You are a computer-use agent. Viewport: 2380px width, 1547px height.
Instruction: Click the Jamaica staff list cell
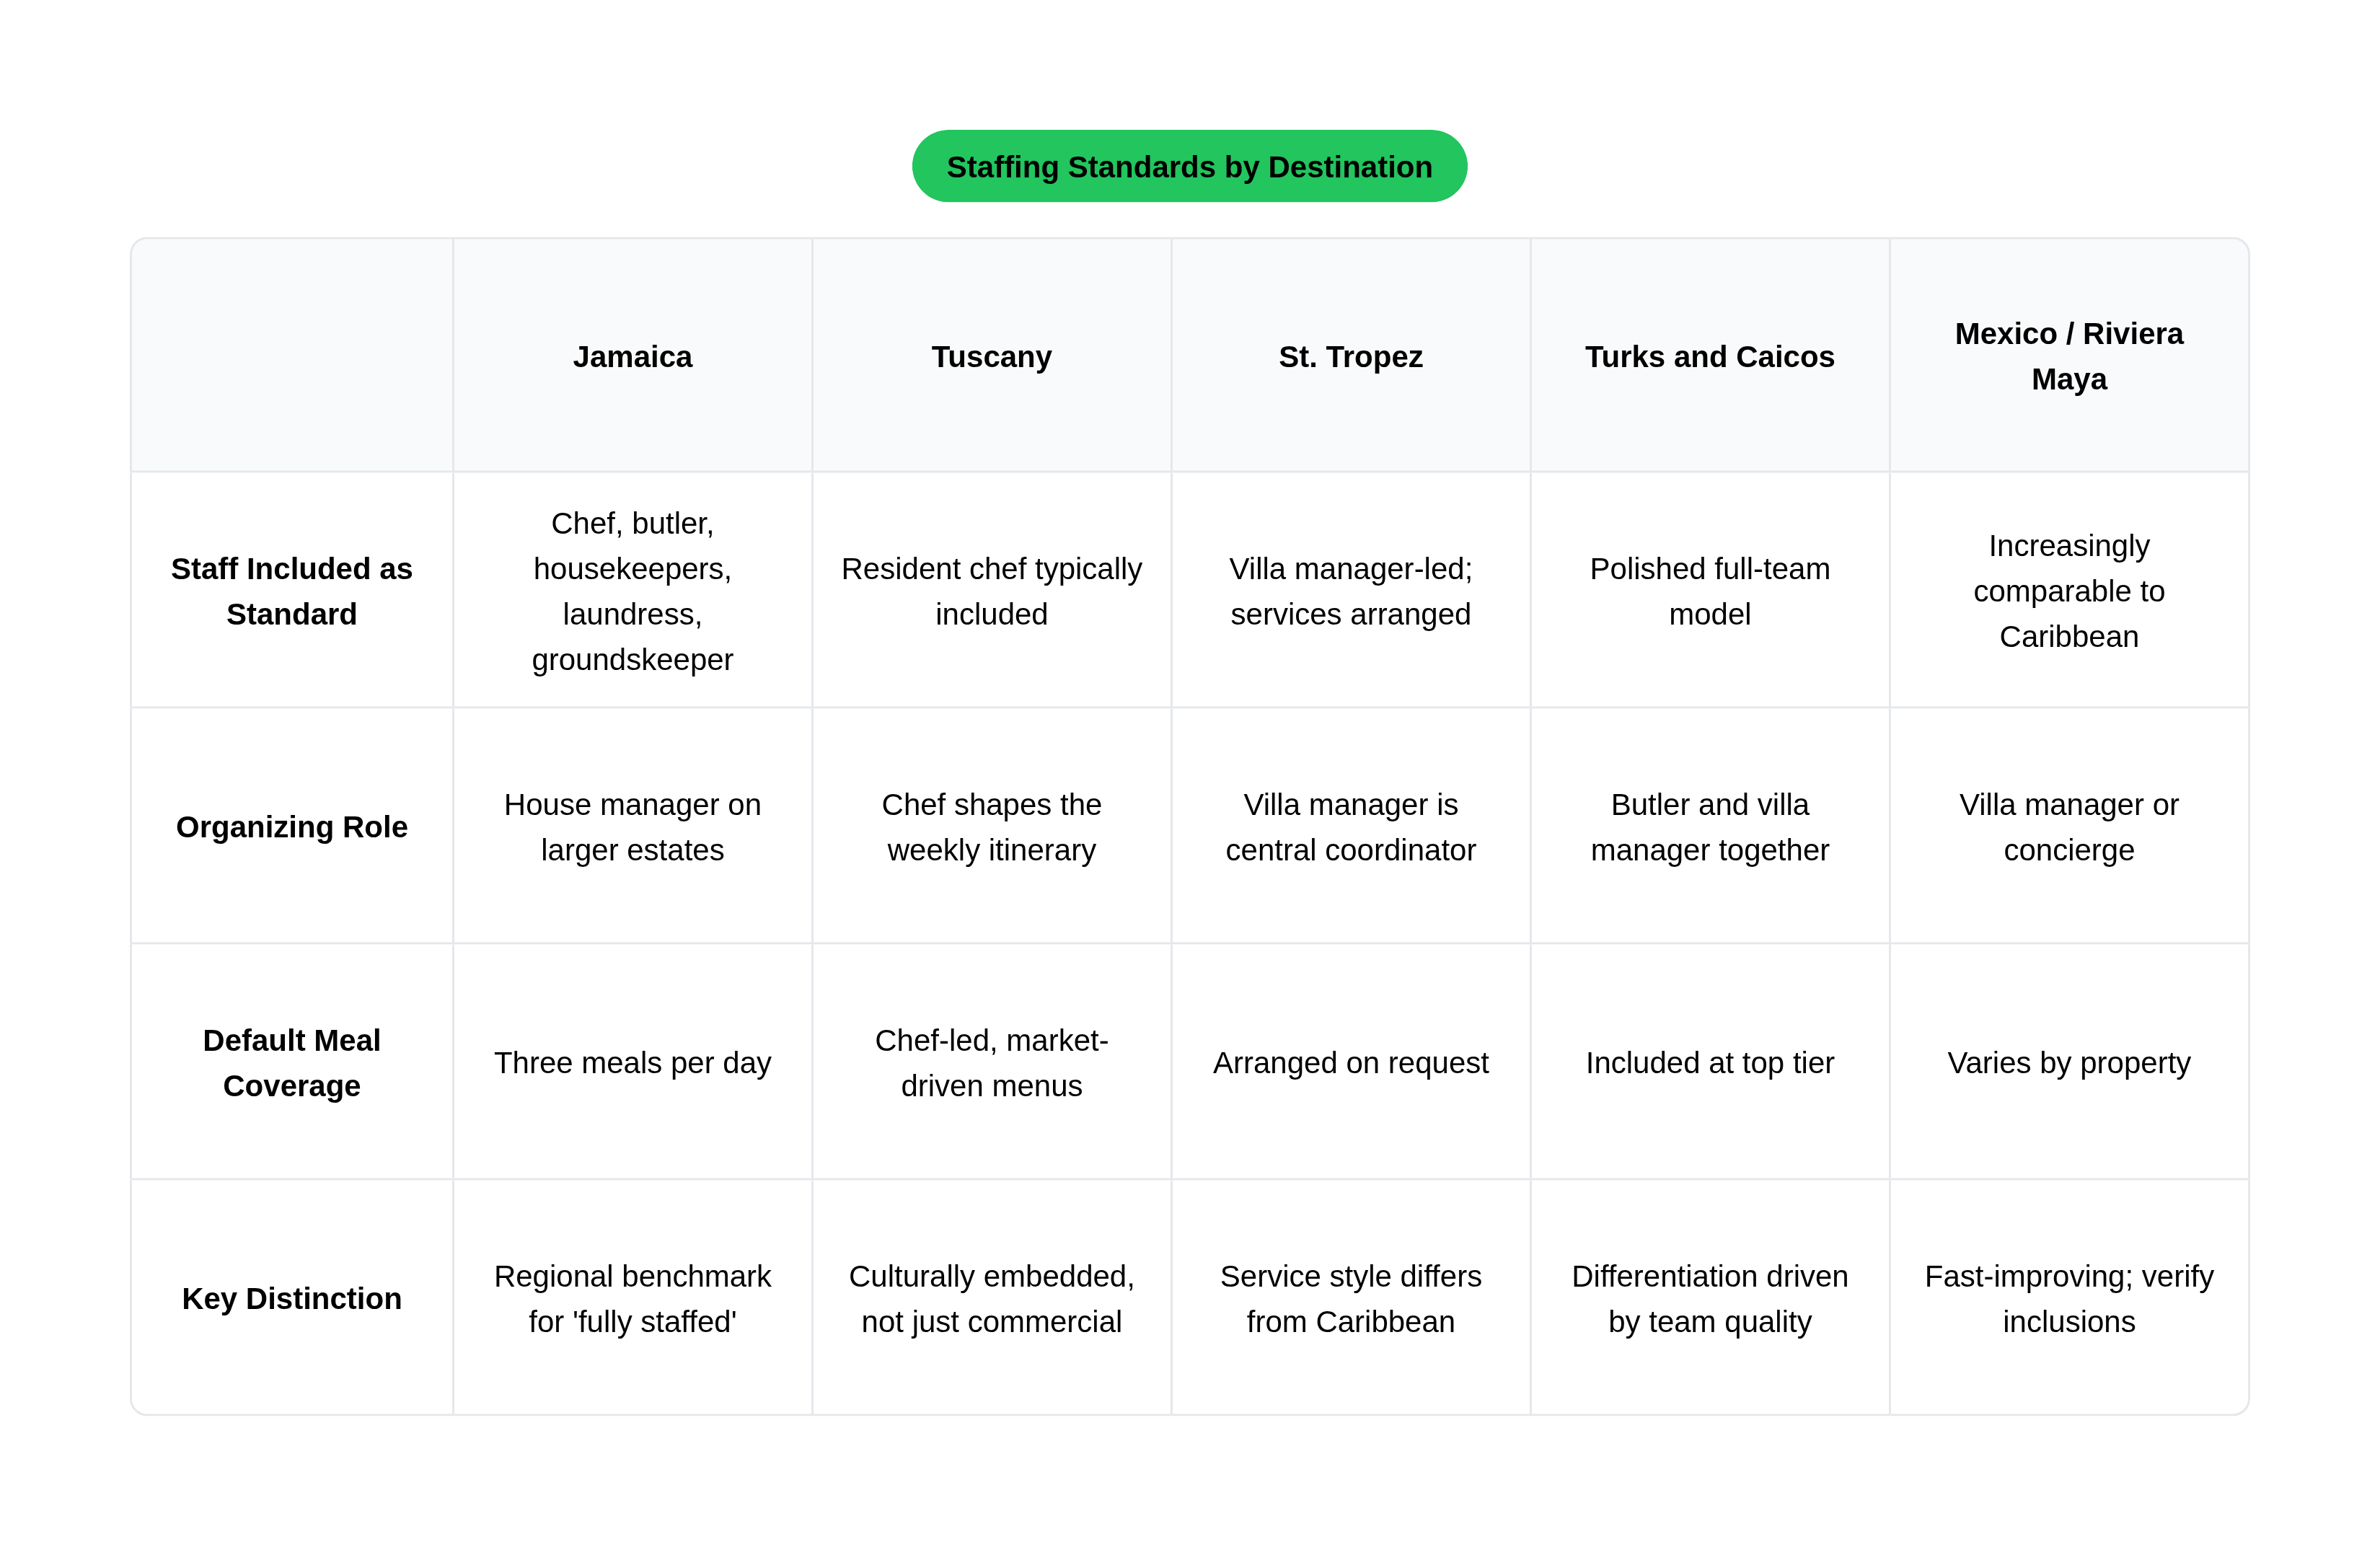(632, 591)
